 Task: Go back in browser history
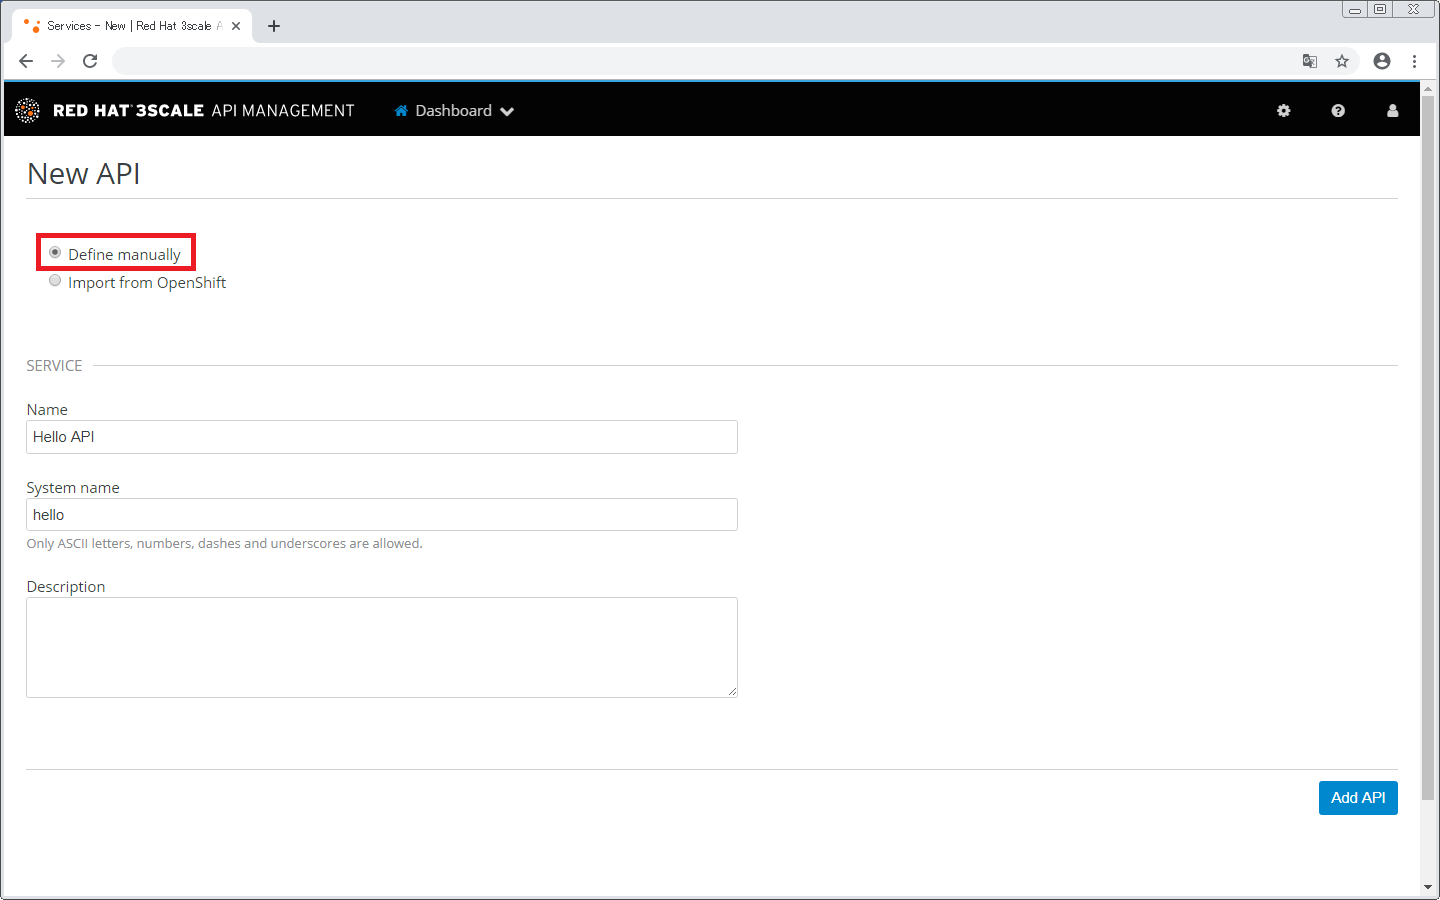tap(26, 61)
